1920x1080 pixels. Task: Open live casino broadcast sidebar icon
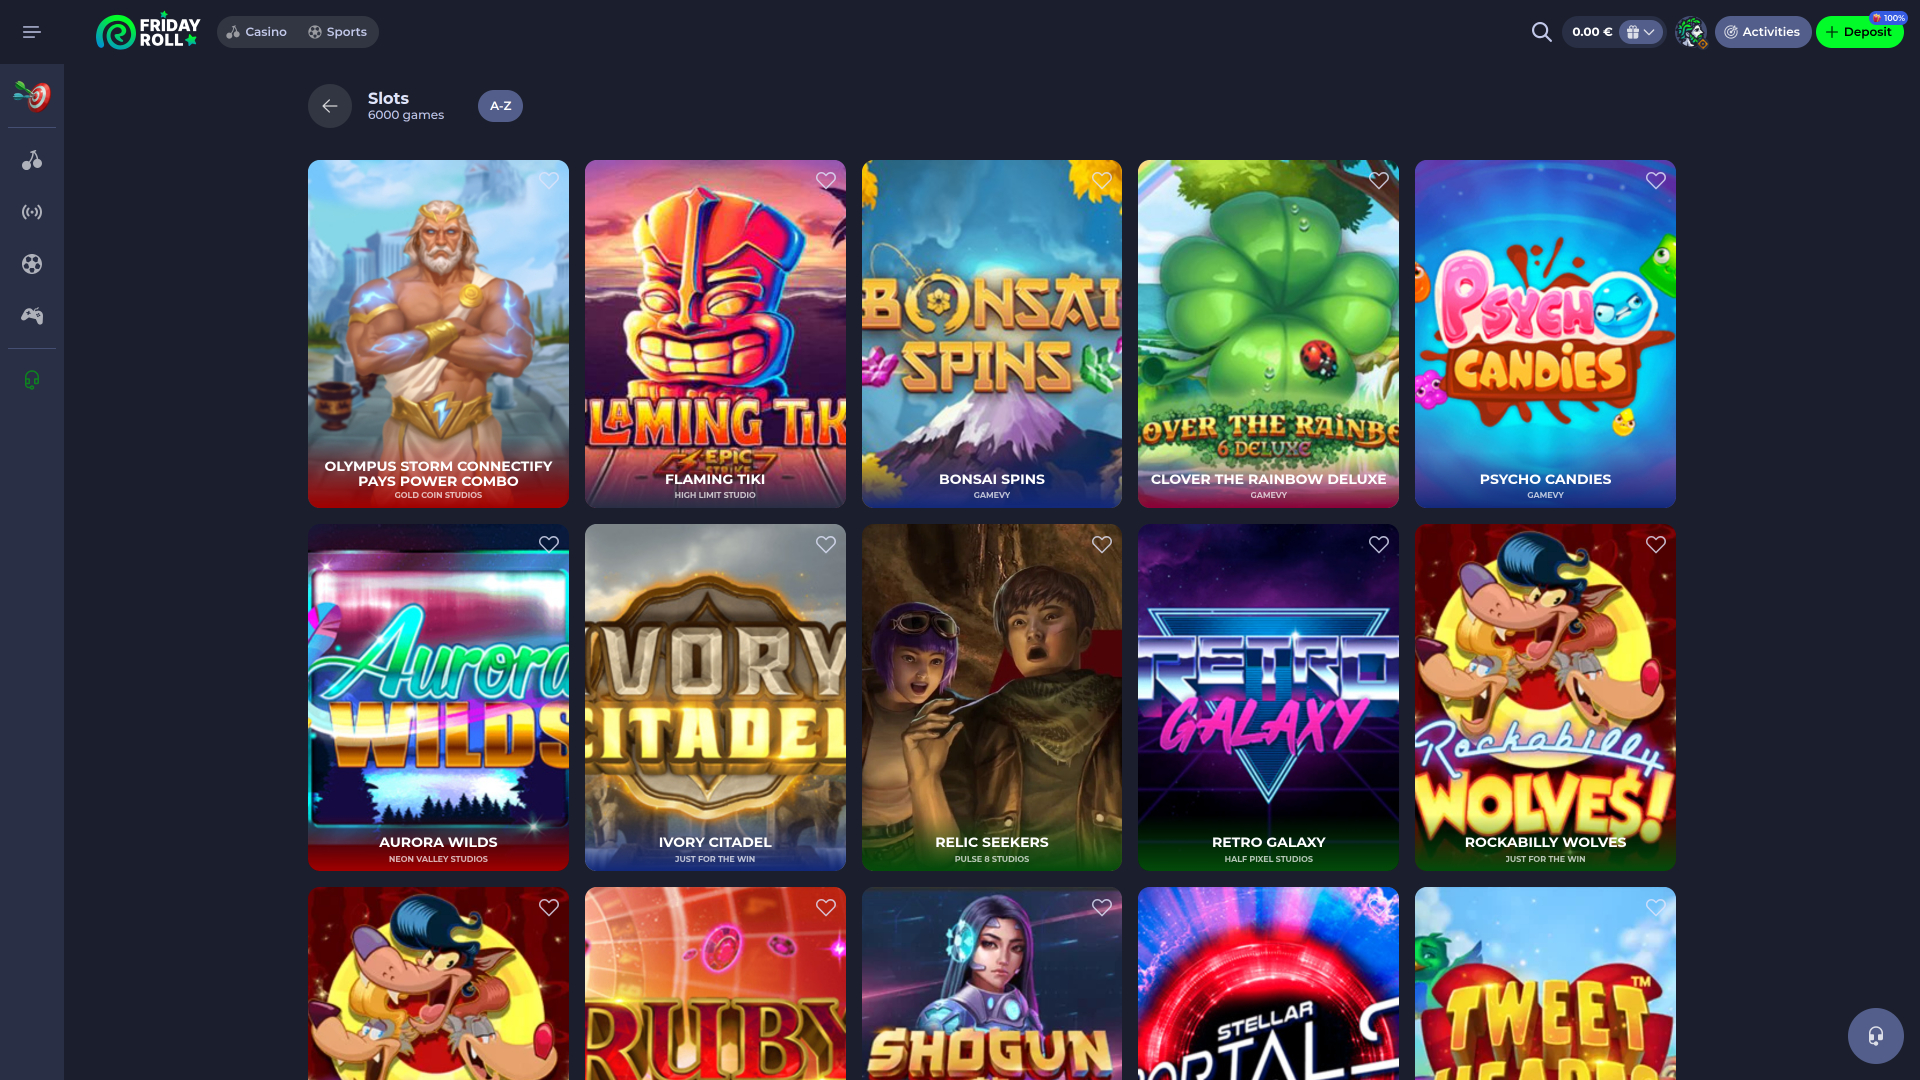coord(32,212)
